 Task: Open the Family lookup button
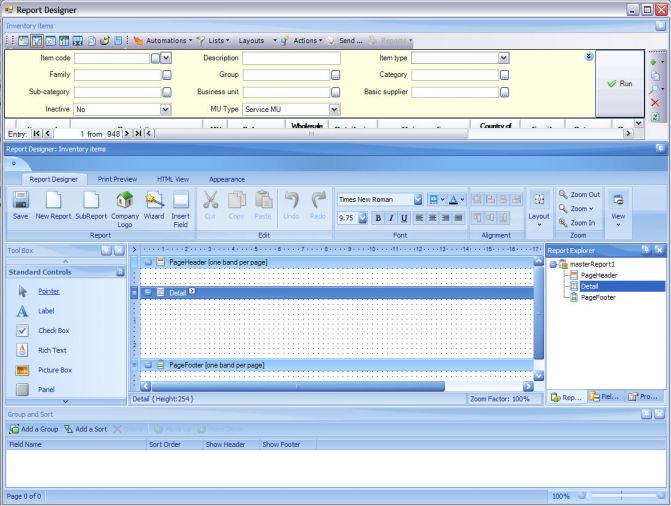(x=167, y=75)
